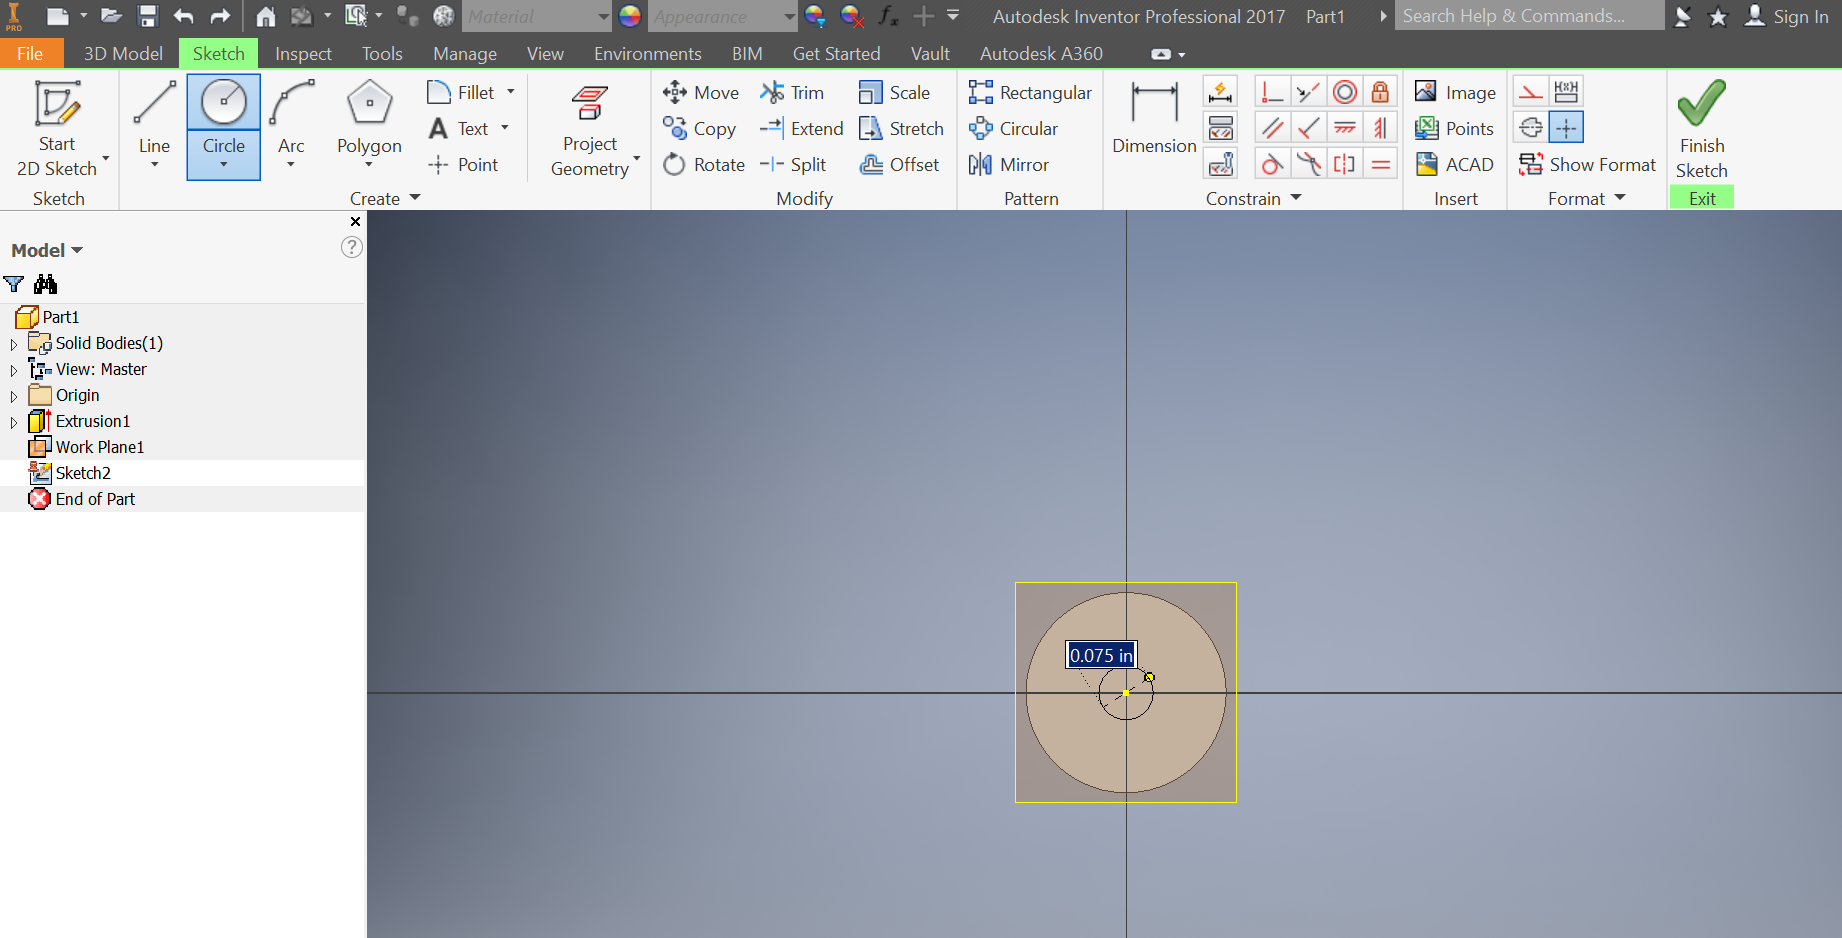Open the Fillet dropdown arrow

(511, 92)
